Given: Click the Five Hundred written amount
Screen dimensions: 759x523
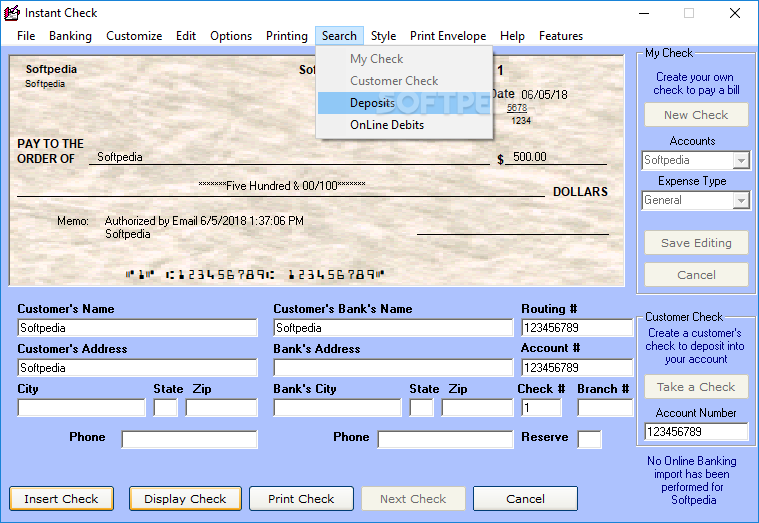Looking at the screenshot, I should pyautogui.click(x=282, y=185).
